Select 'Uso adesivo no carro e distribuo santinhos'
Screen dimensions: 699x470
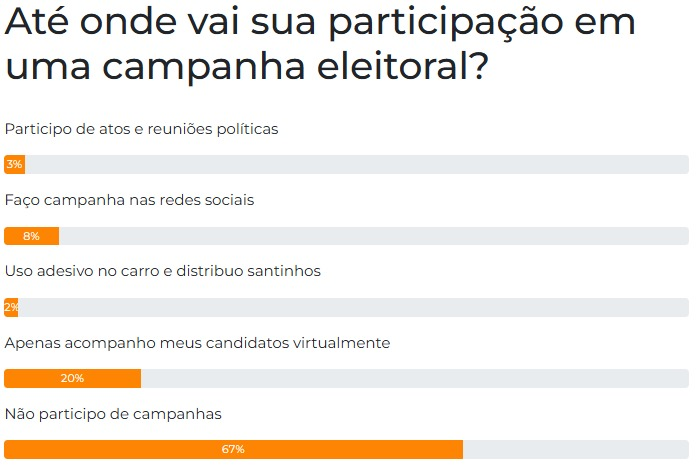point(163,271)
